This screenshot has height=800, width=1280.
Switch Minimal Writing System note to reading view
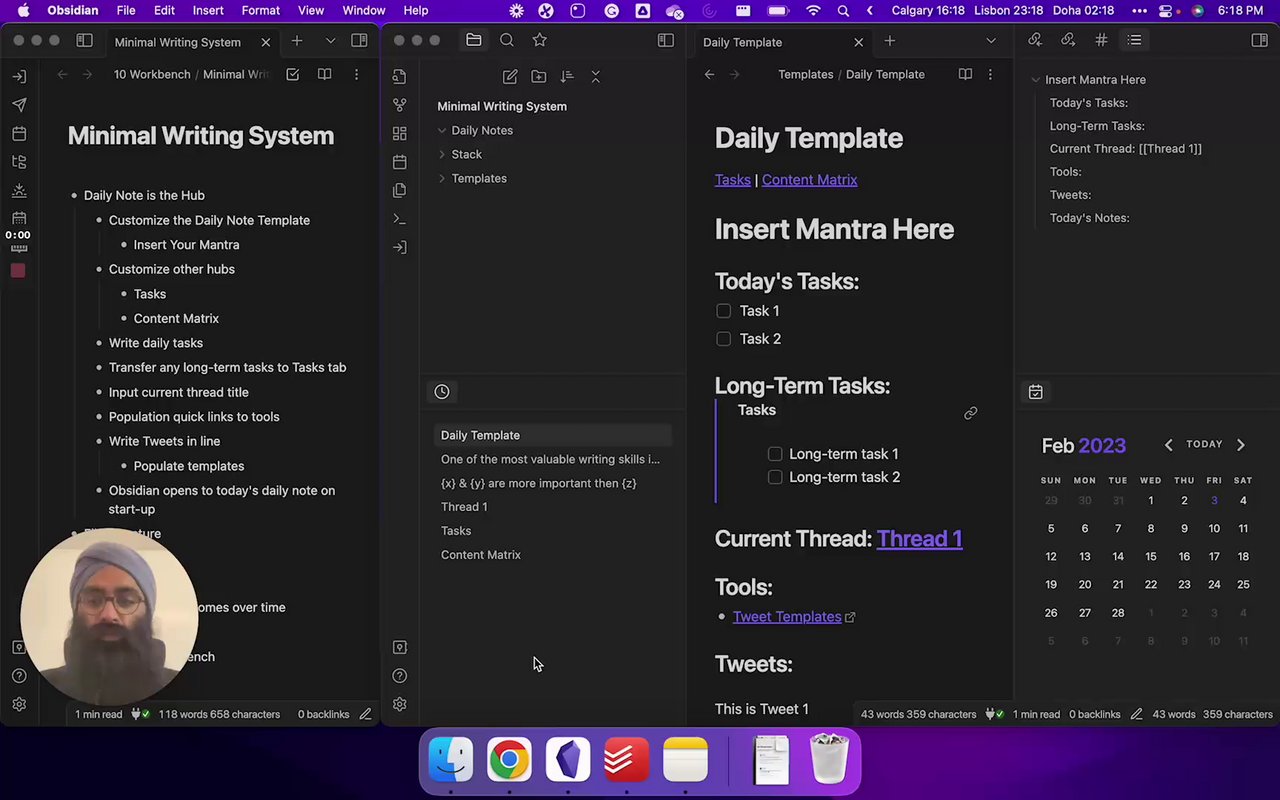point(324,74)
